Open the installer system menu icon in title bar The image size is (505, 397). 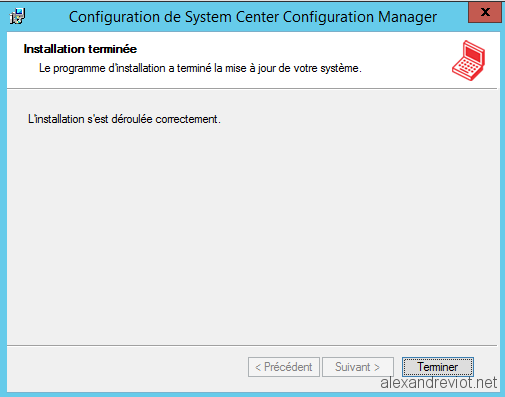17,16
